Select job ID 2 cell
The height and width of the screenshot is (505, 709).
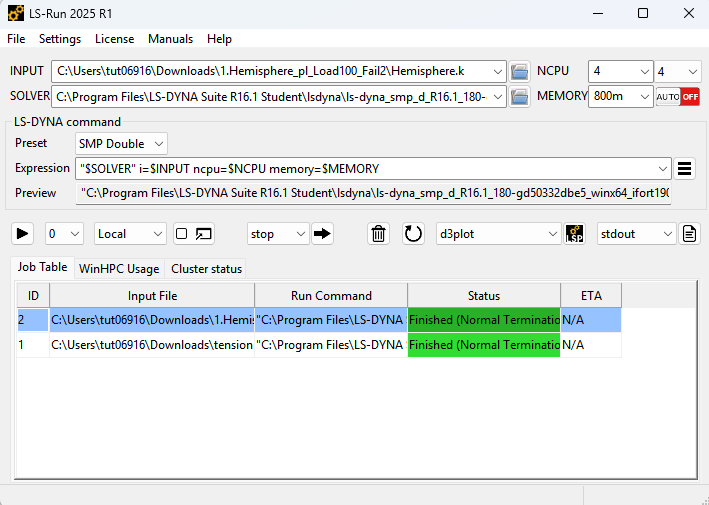point(33,320)
